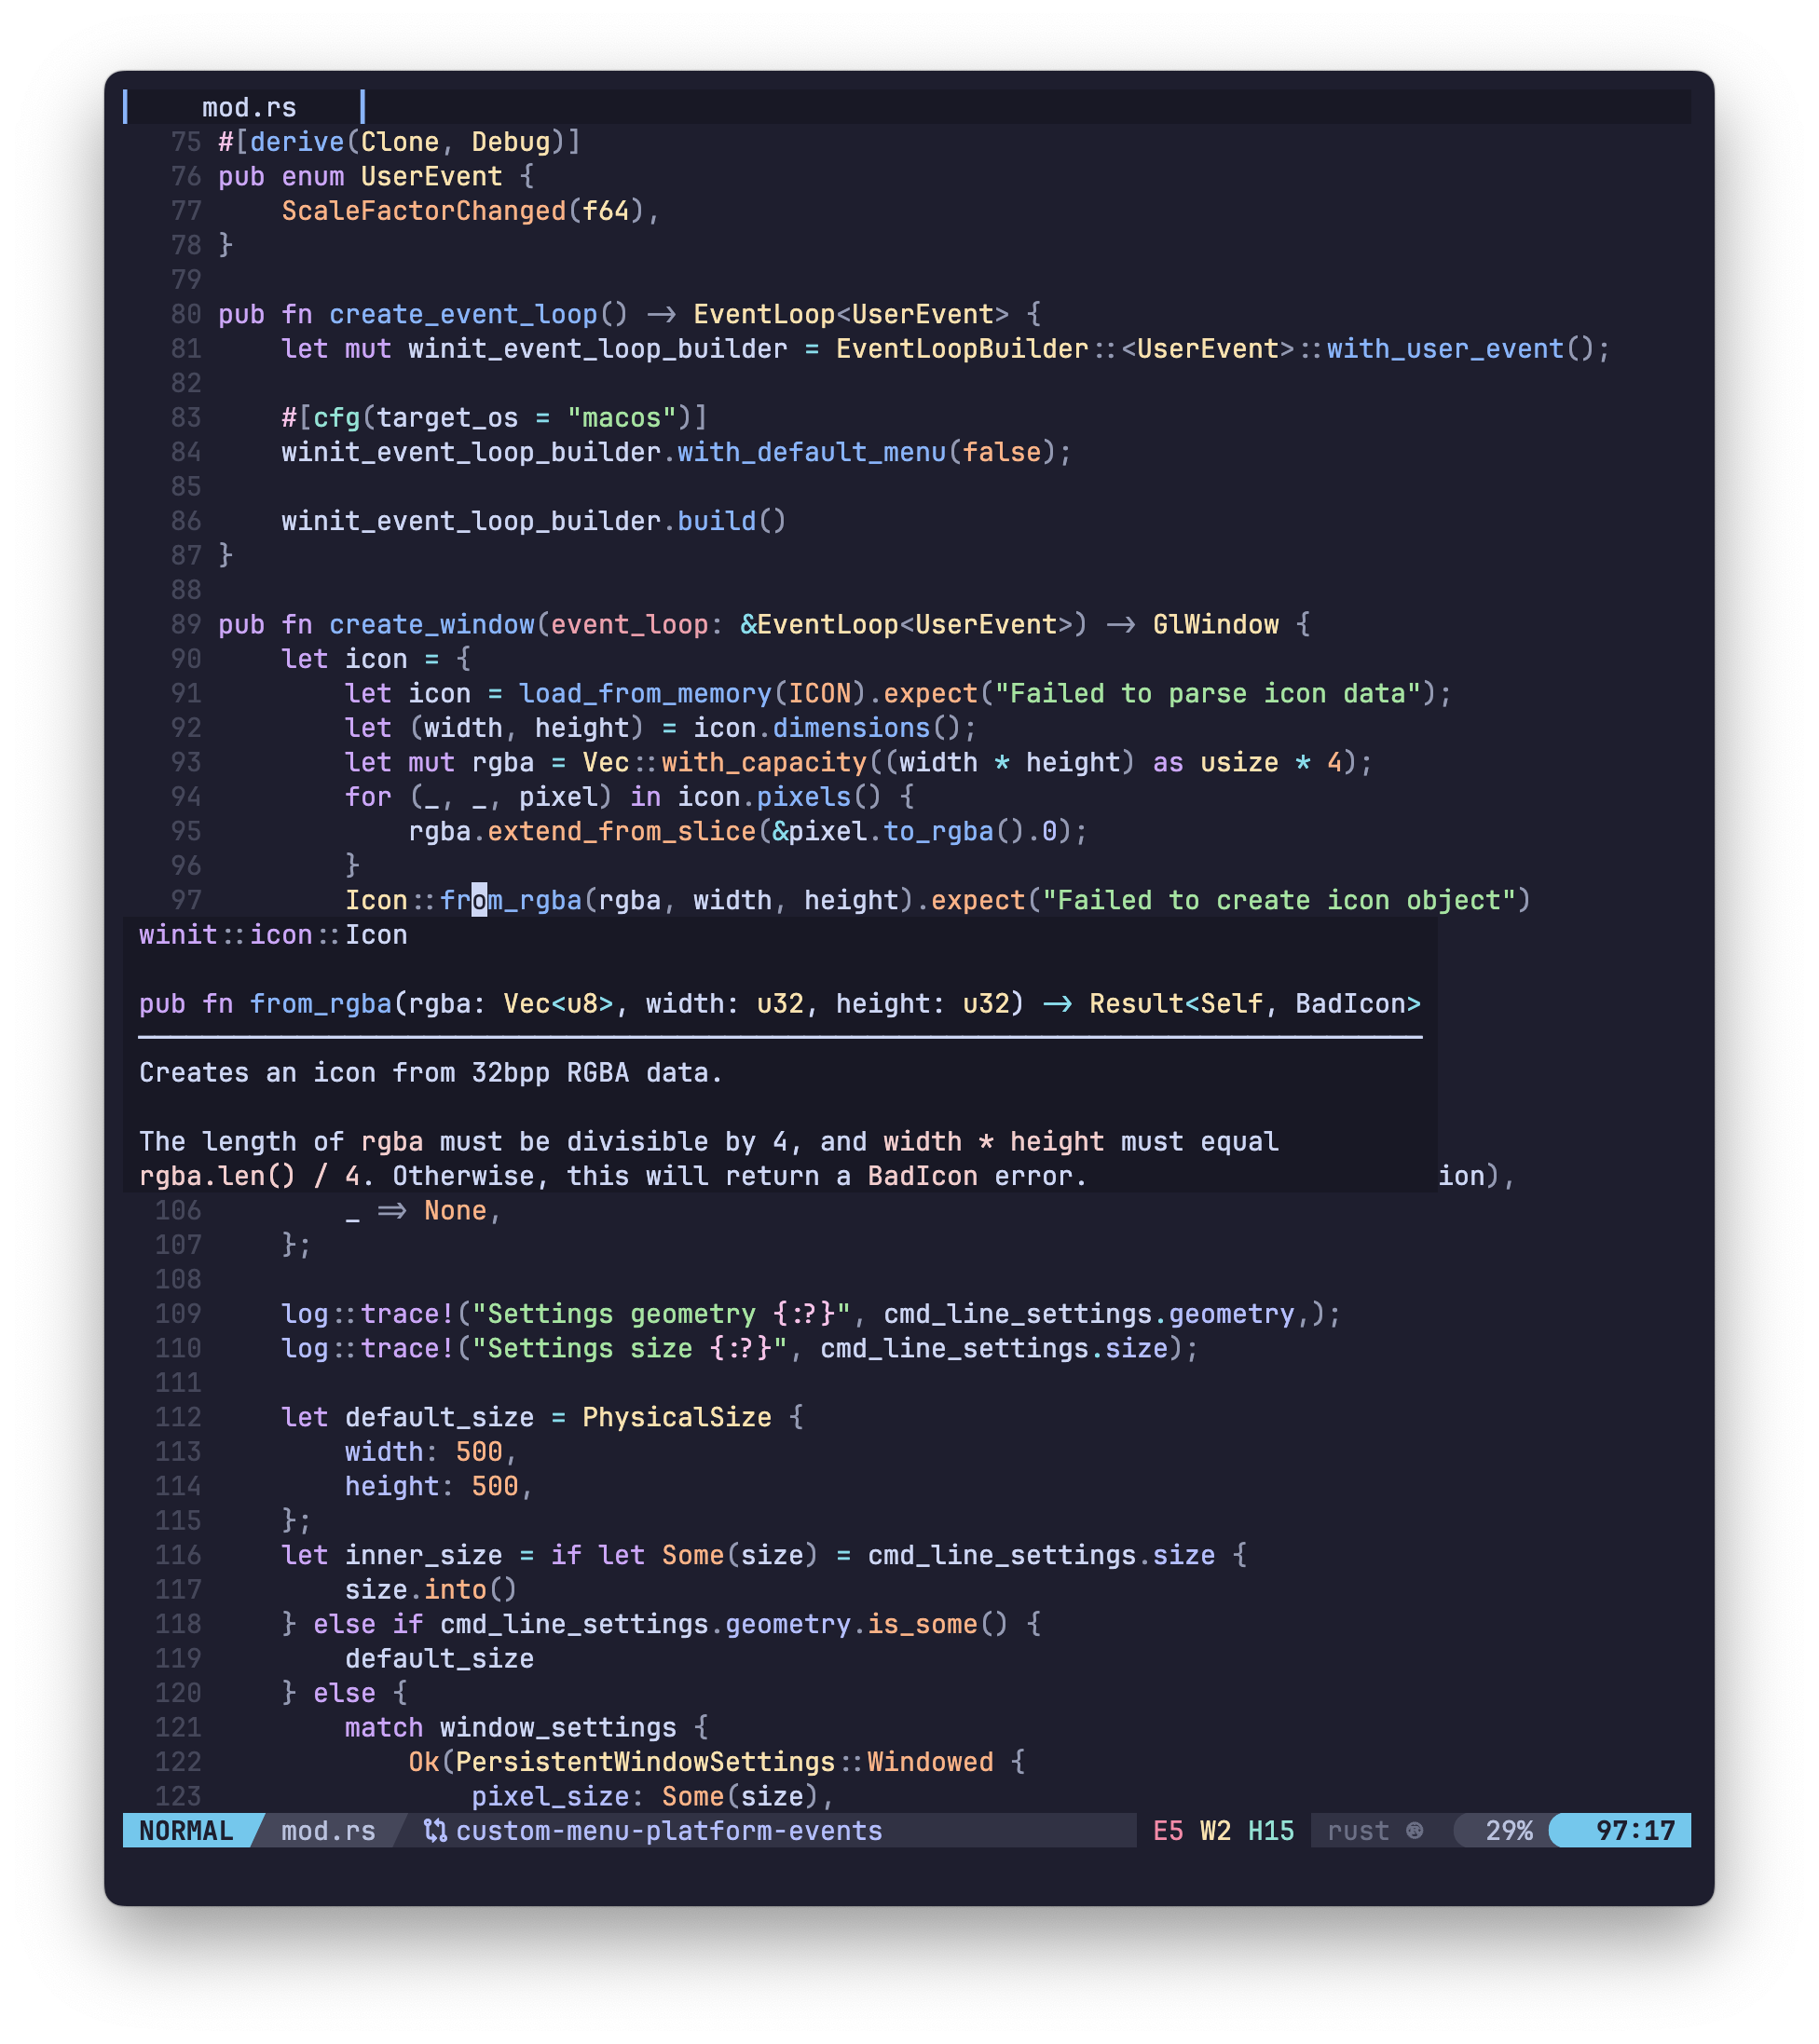Place cursor on PhysicalSize struct name
This screenshot has width=1819, height=2044.
point(677,1417)
